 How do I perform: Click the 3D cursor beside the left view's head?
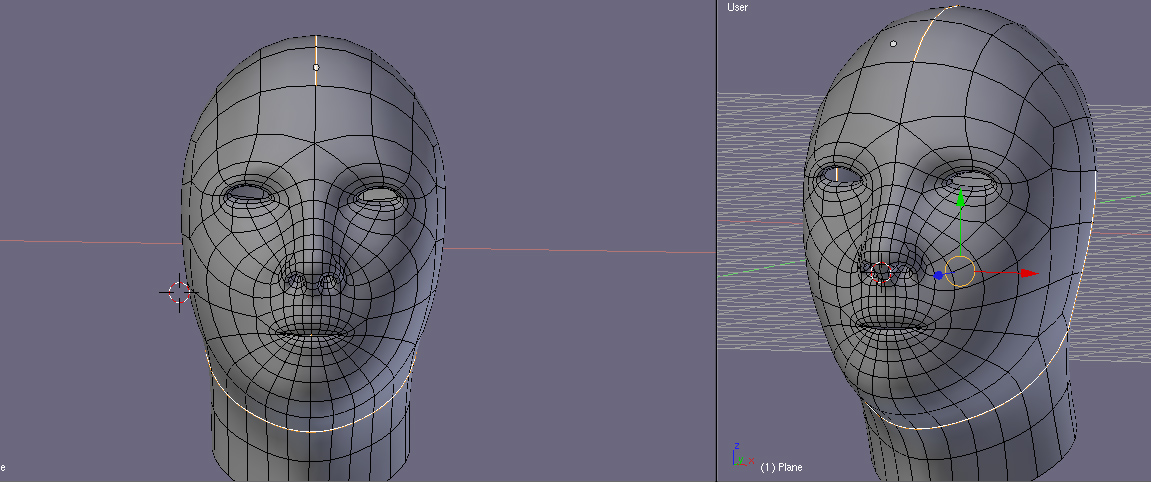[180, 292]
